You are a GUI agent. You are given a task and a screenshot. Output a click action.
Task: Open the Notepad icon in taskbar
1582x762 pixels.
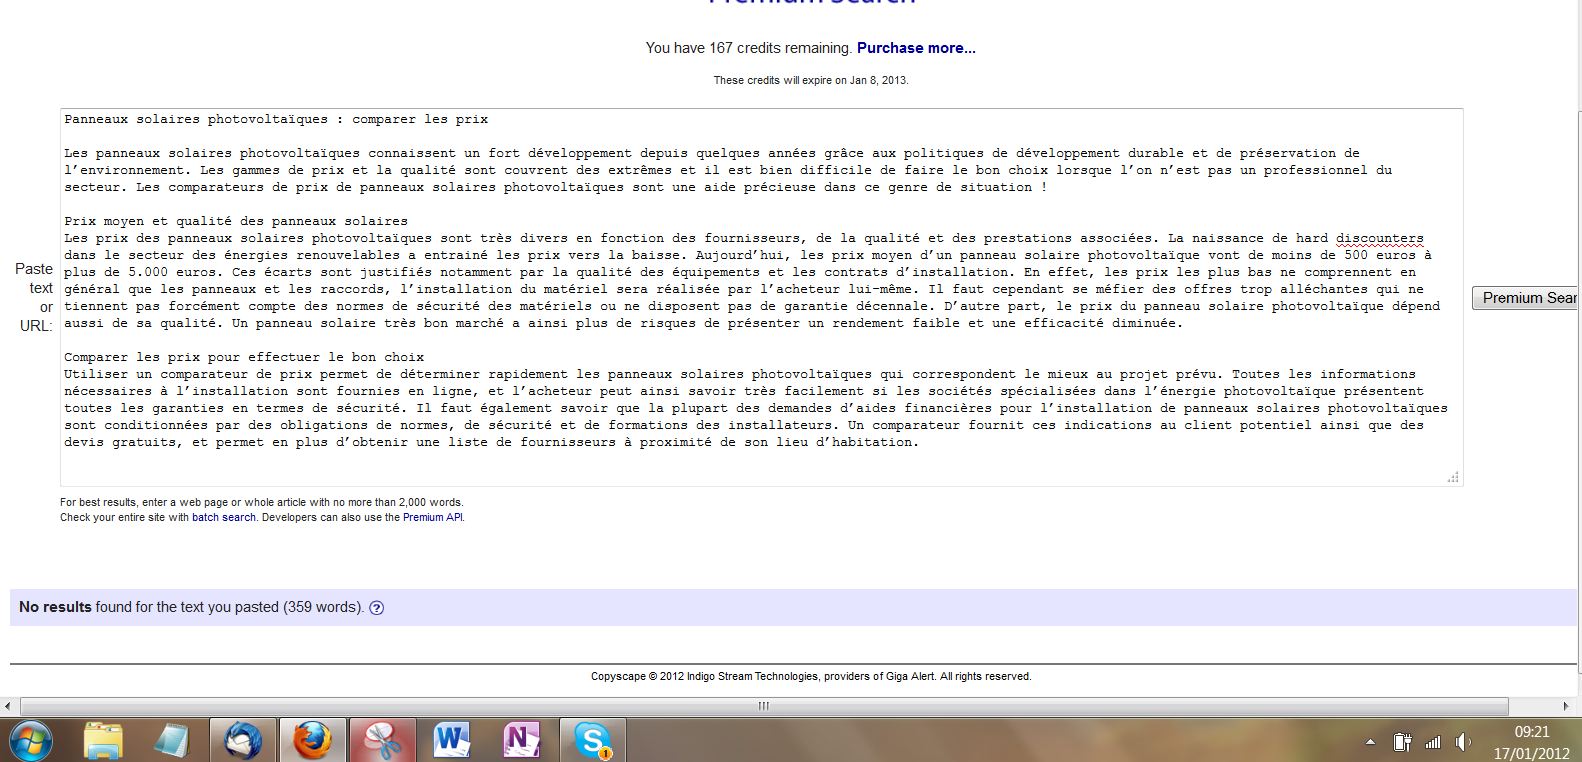(x=172, y=741)
